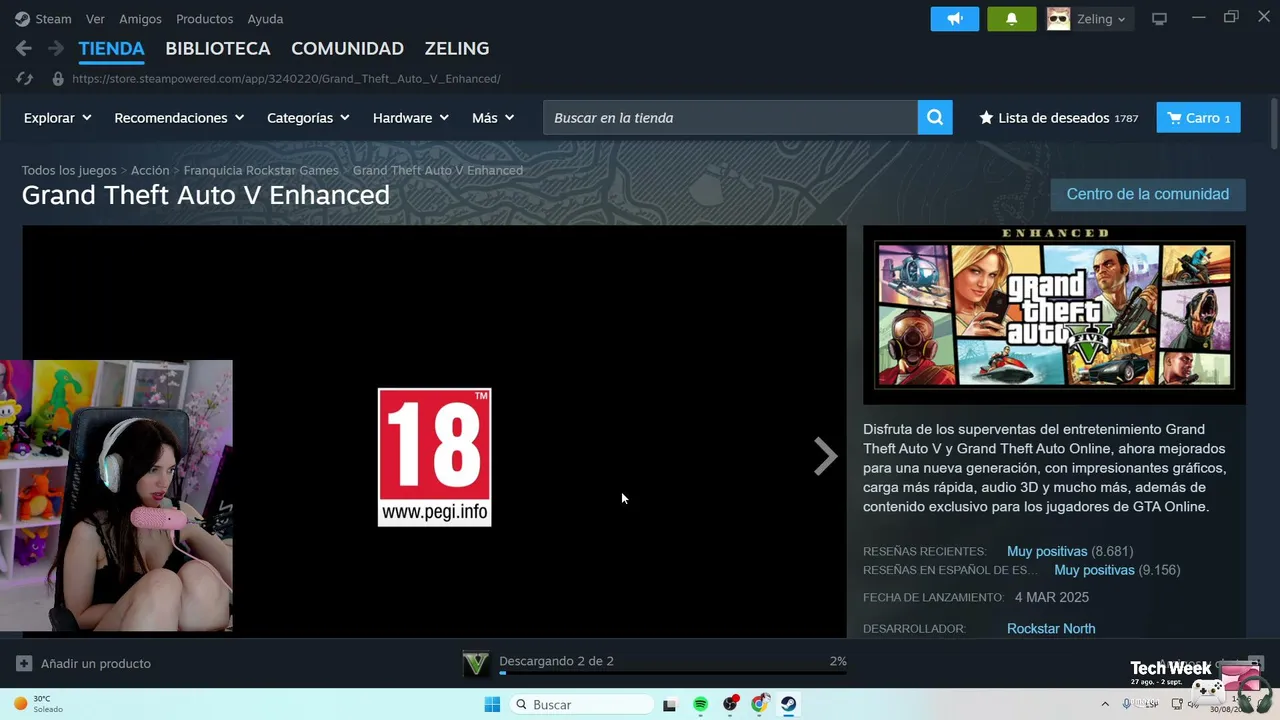Image resolution: width=1280 pixels, height=720 pixels.
Task: Open Lista de deseados
Action: [1058, 118]
